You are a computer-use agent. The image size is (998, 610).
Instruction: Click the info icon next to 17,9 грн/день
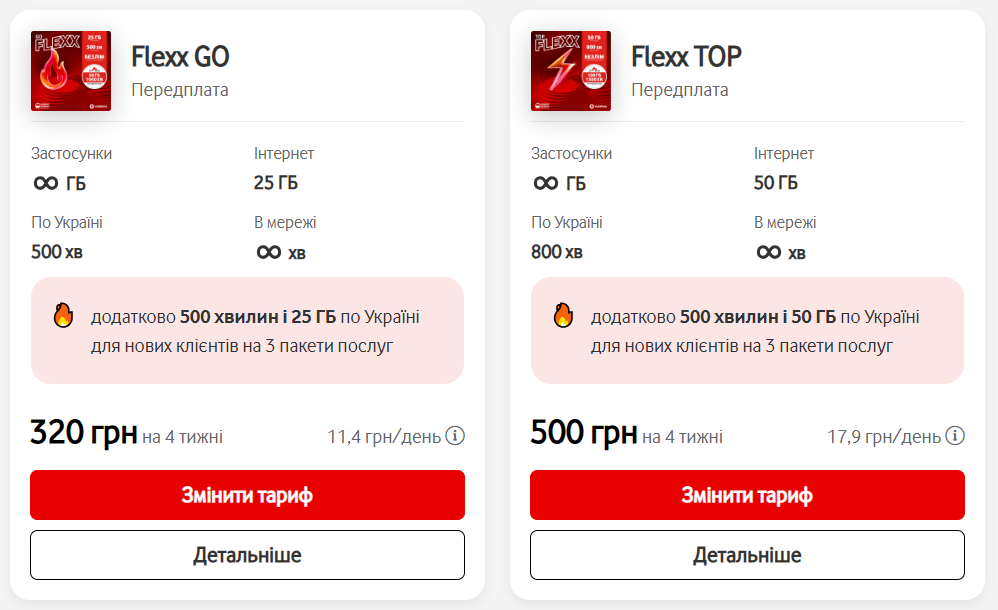[955, 435]
